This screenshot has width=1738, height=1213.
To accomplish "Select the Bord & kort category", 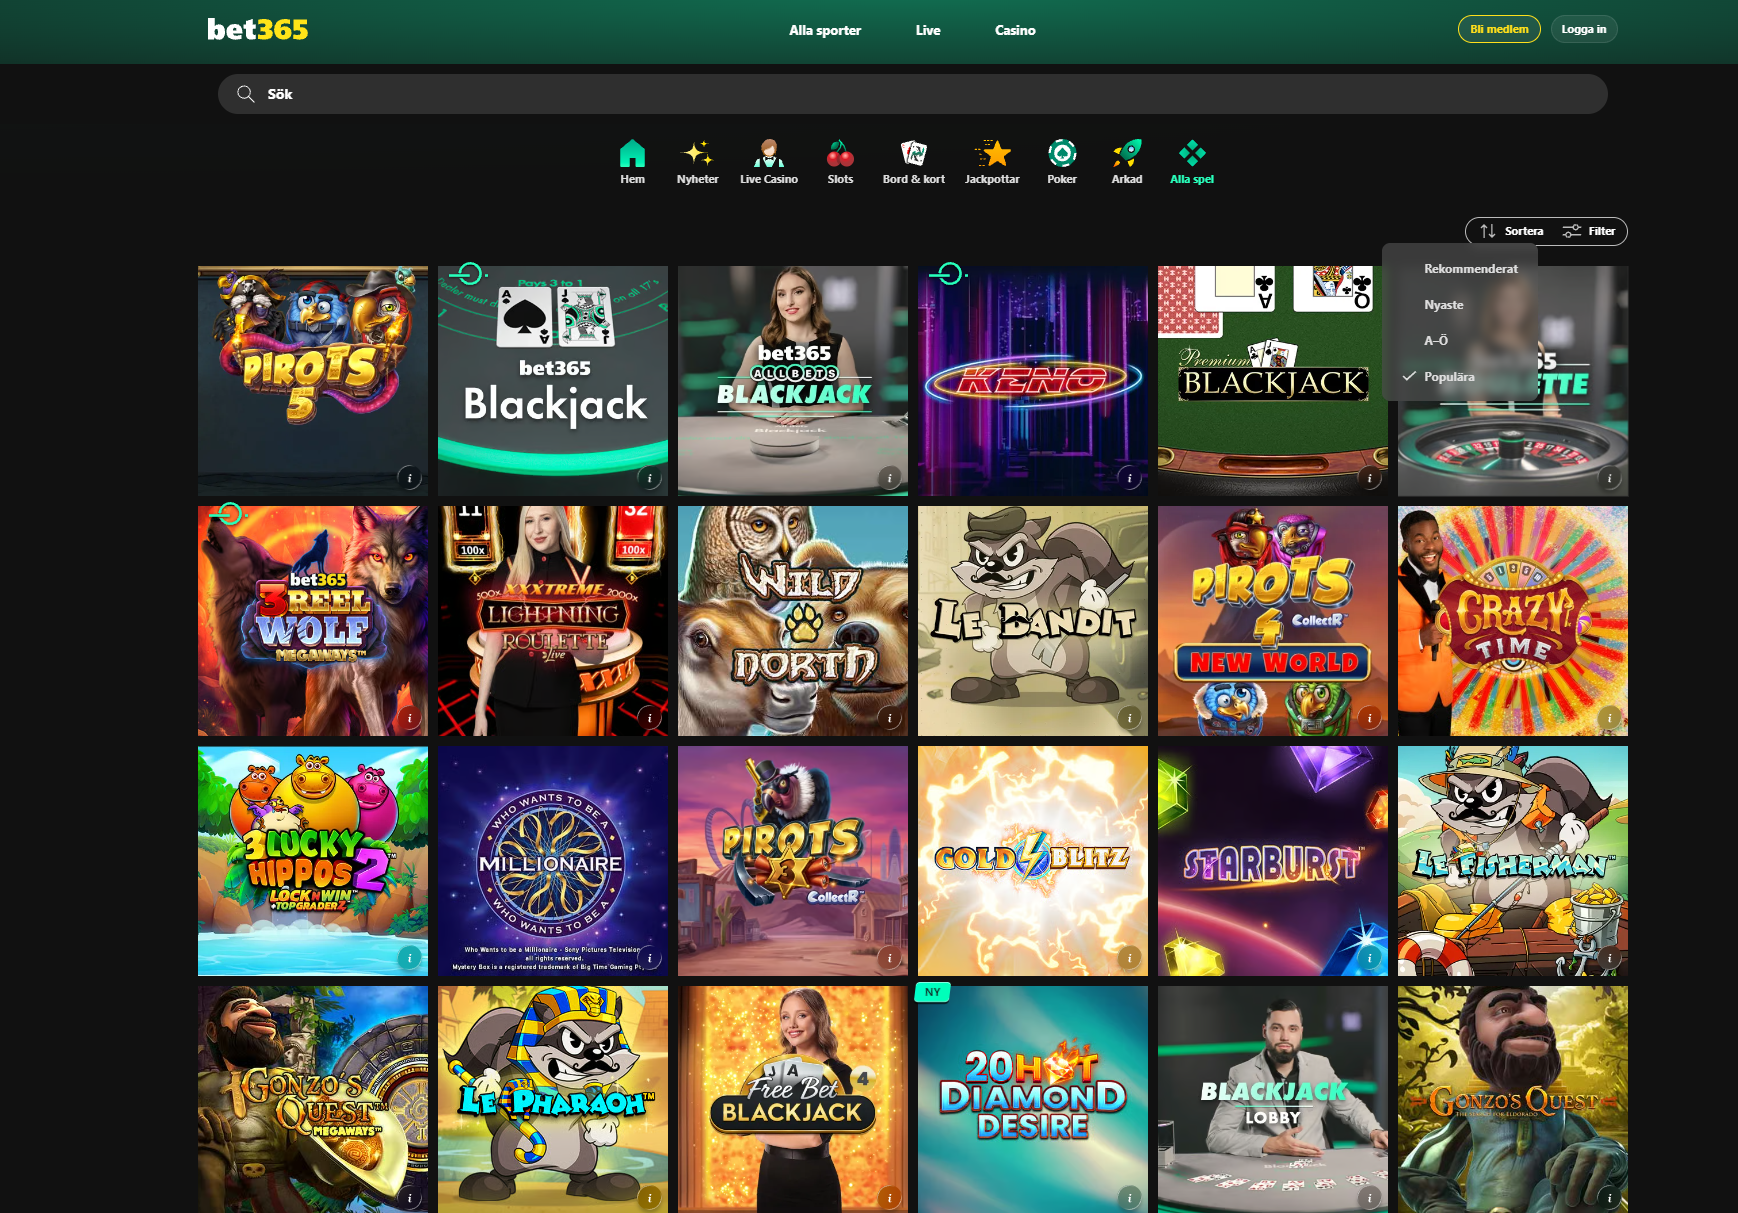I will pyautogui.click(x=913, y=162).
